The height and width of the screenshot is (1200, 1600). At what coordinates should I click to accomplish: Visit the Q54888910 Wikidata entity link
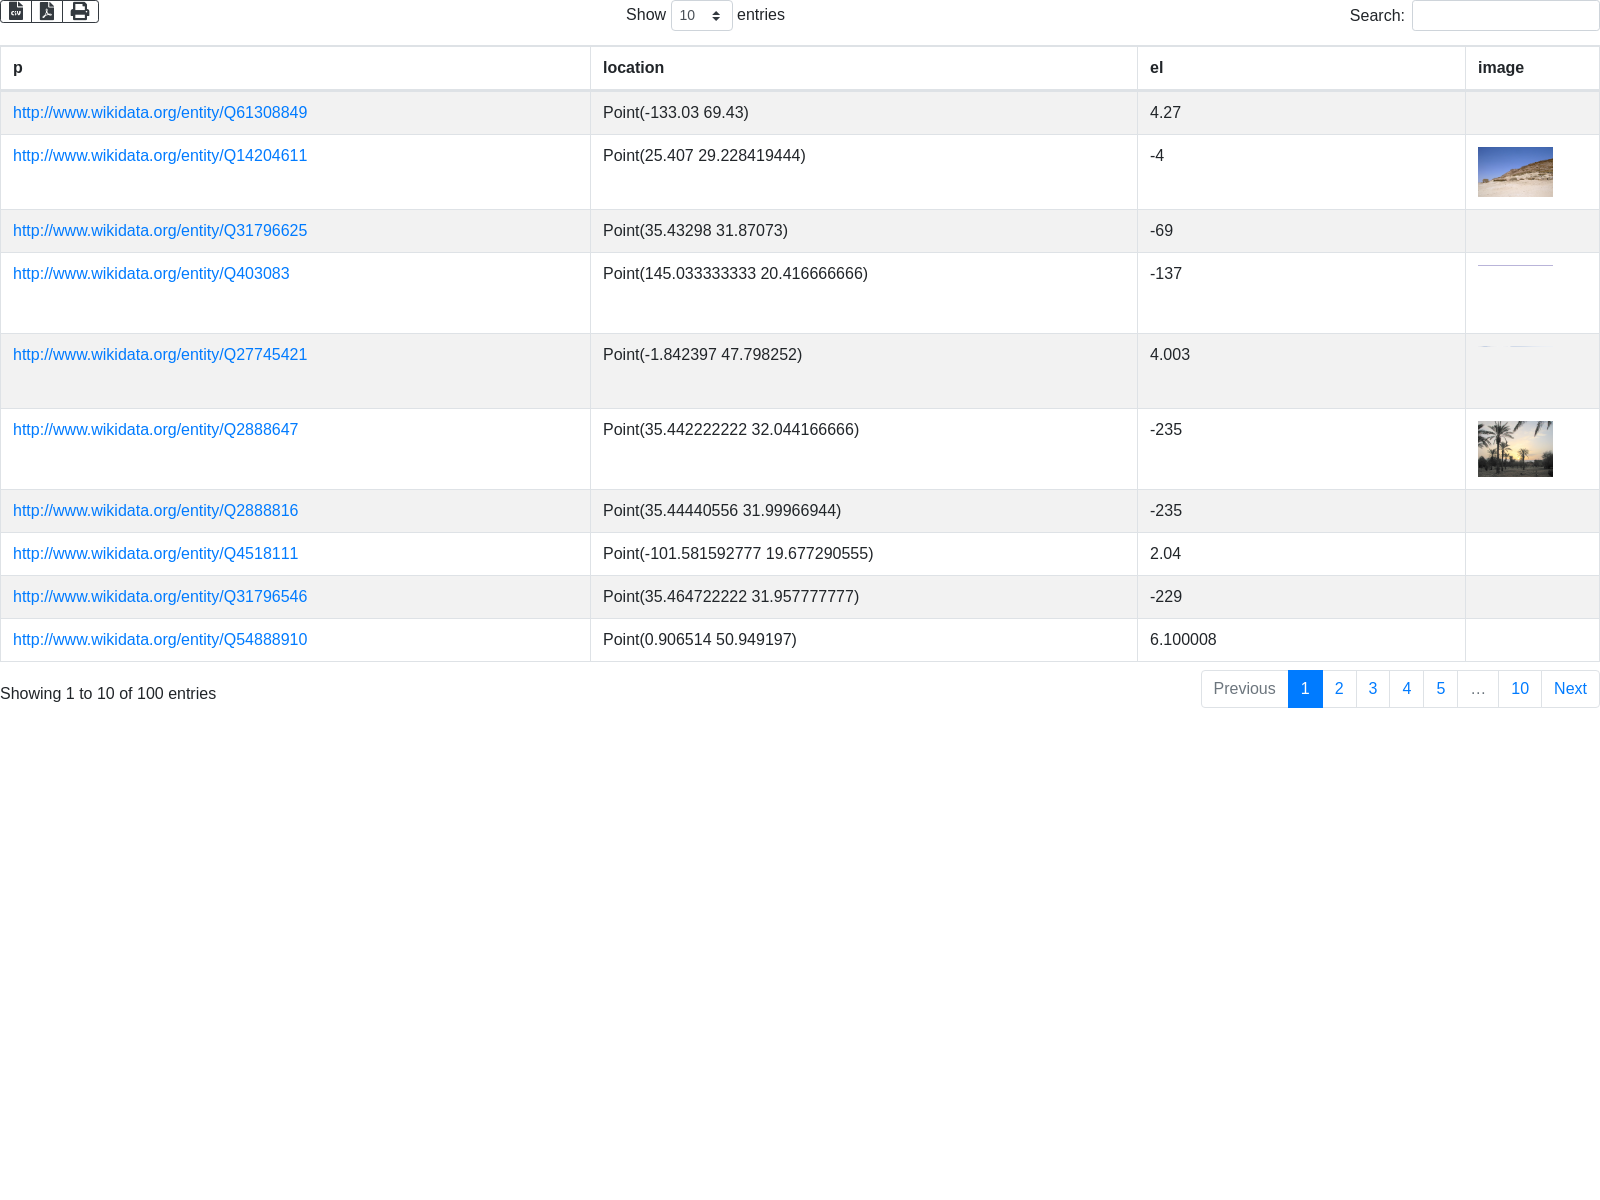[x=160, y=640]
